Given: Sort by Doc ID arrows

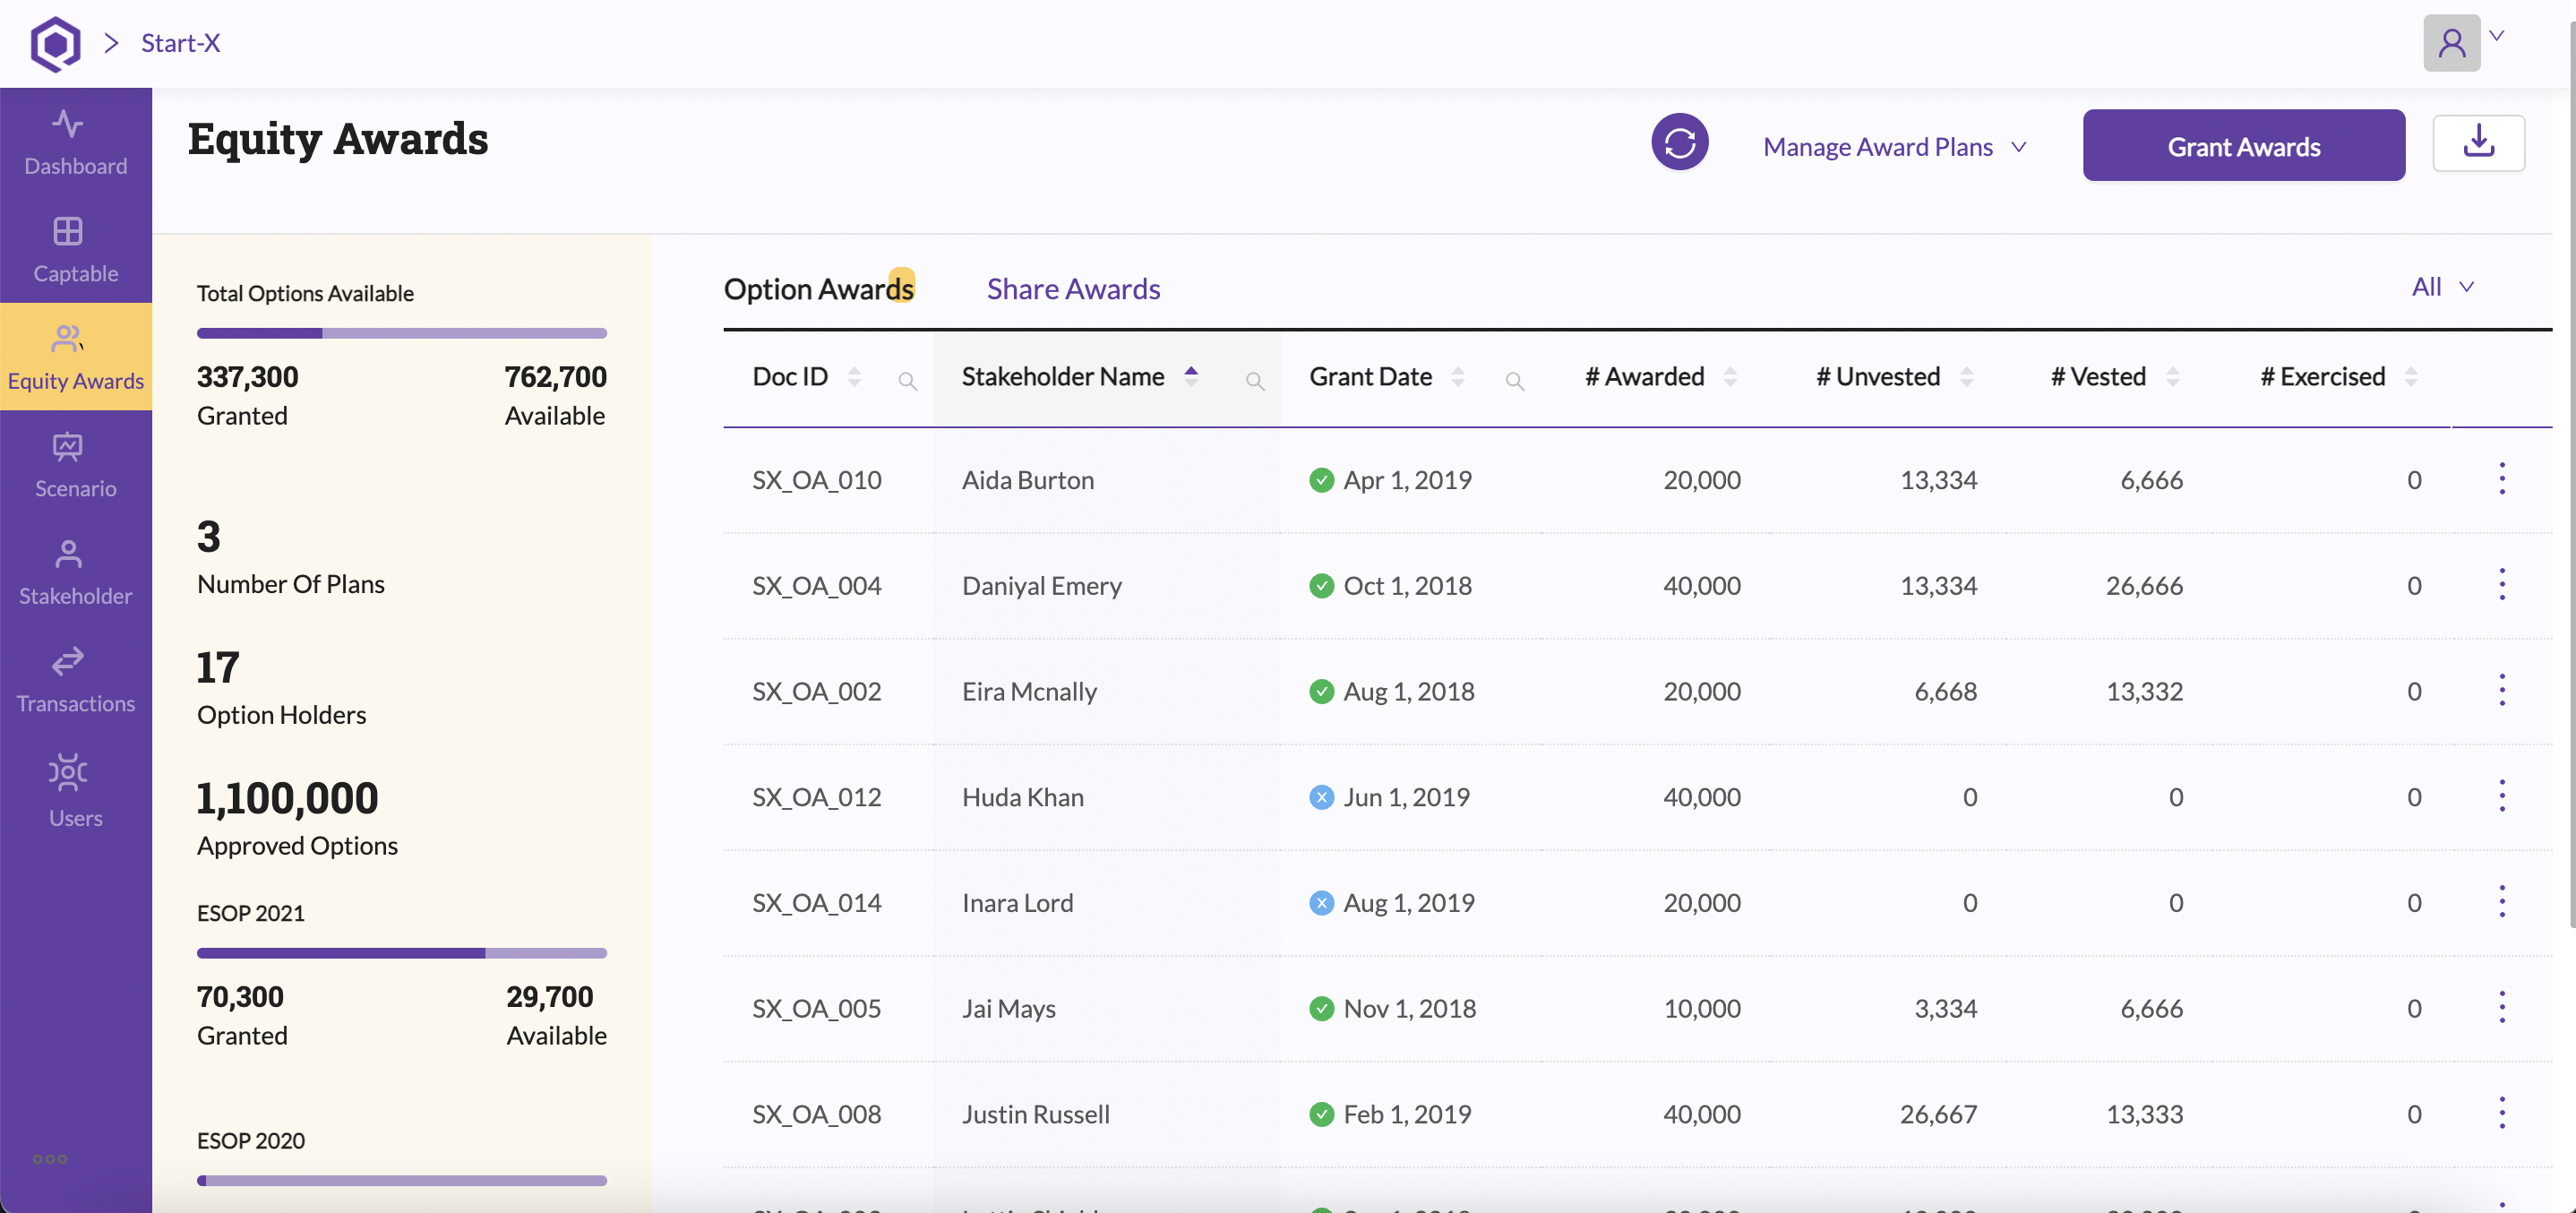Looking at the screenshot, I should pyautogui.click(x=854, y=377).
